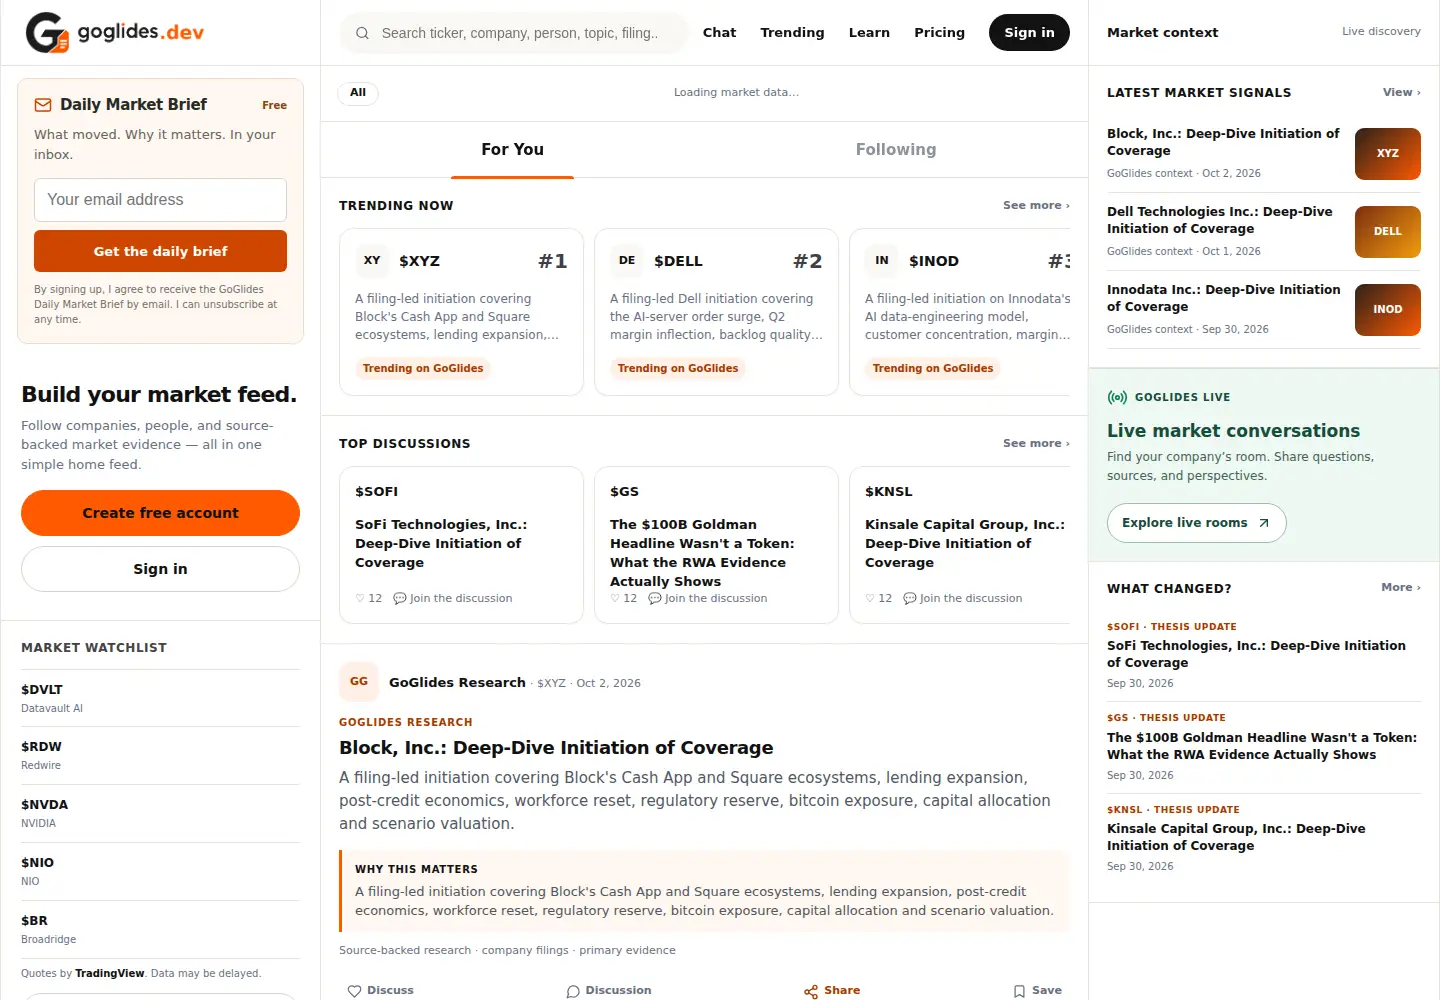The height and width of the screenshot is (1000, 1440).
Task: Select the All filter chip
Action: pyautogui.click(x=358, y=93)
